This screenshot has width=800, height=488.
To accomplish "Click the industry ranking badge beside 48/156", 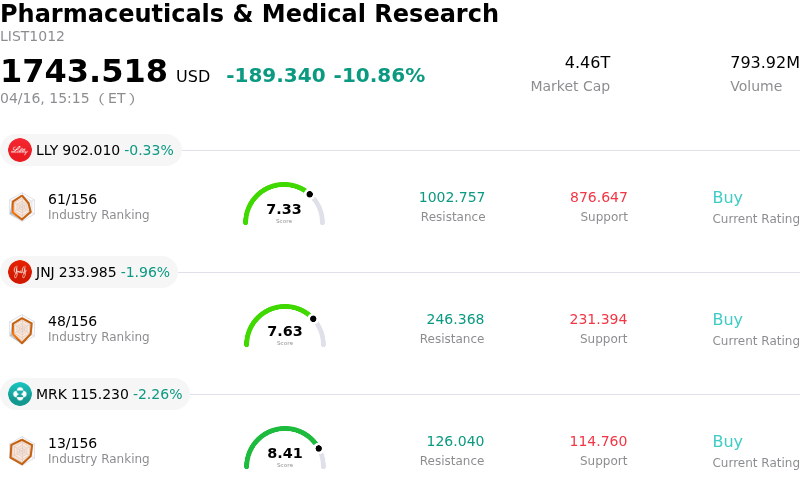I will click(21, 329).
